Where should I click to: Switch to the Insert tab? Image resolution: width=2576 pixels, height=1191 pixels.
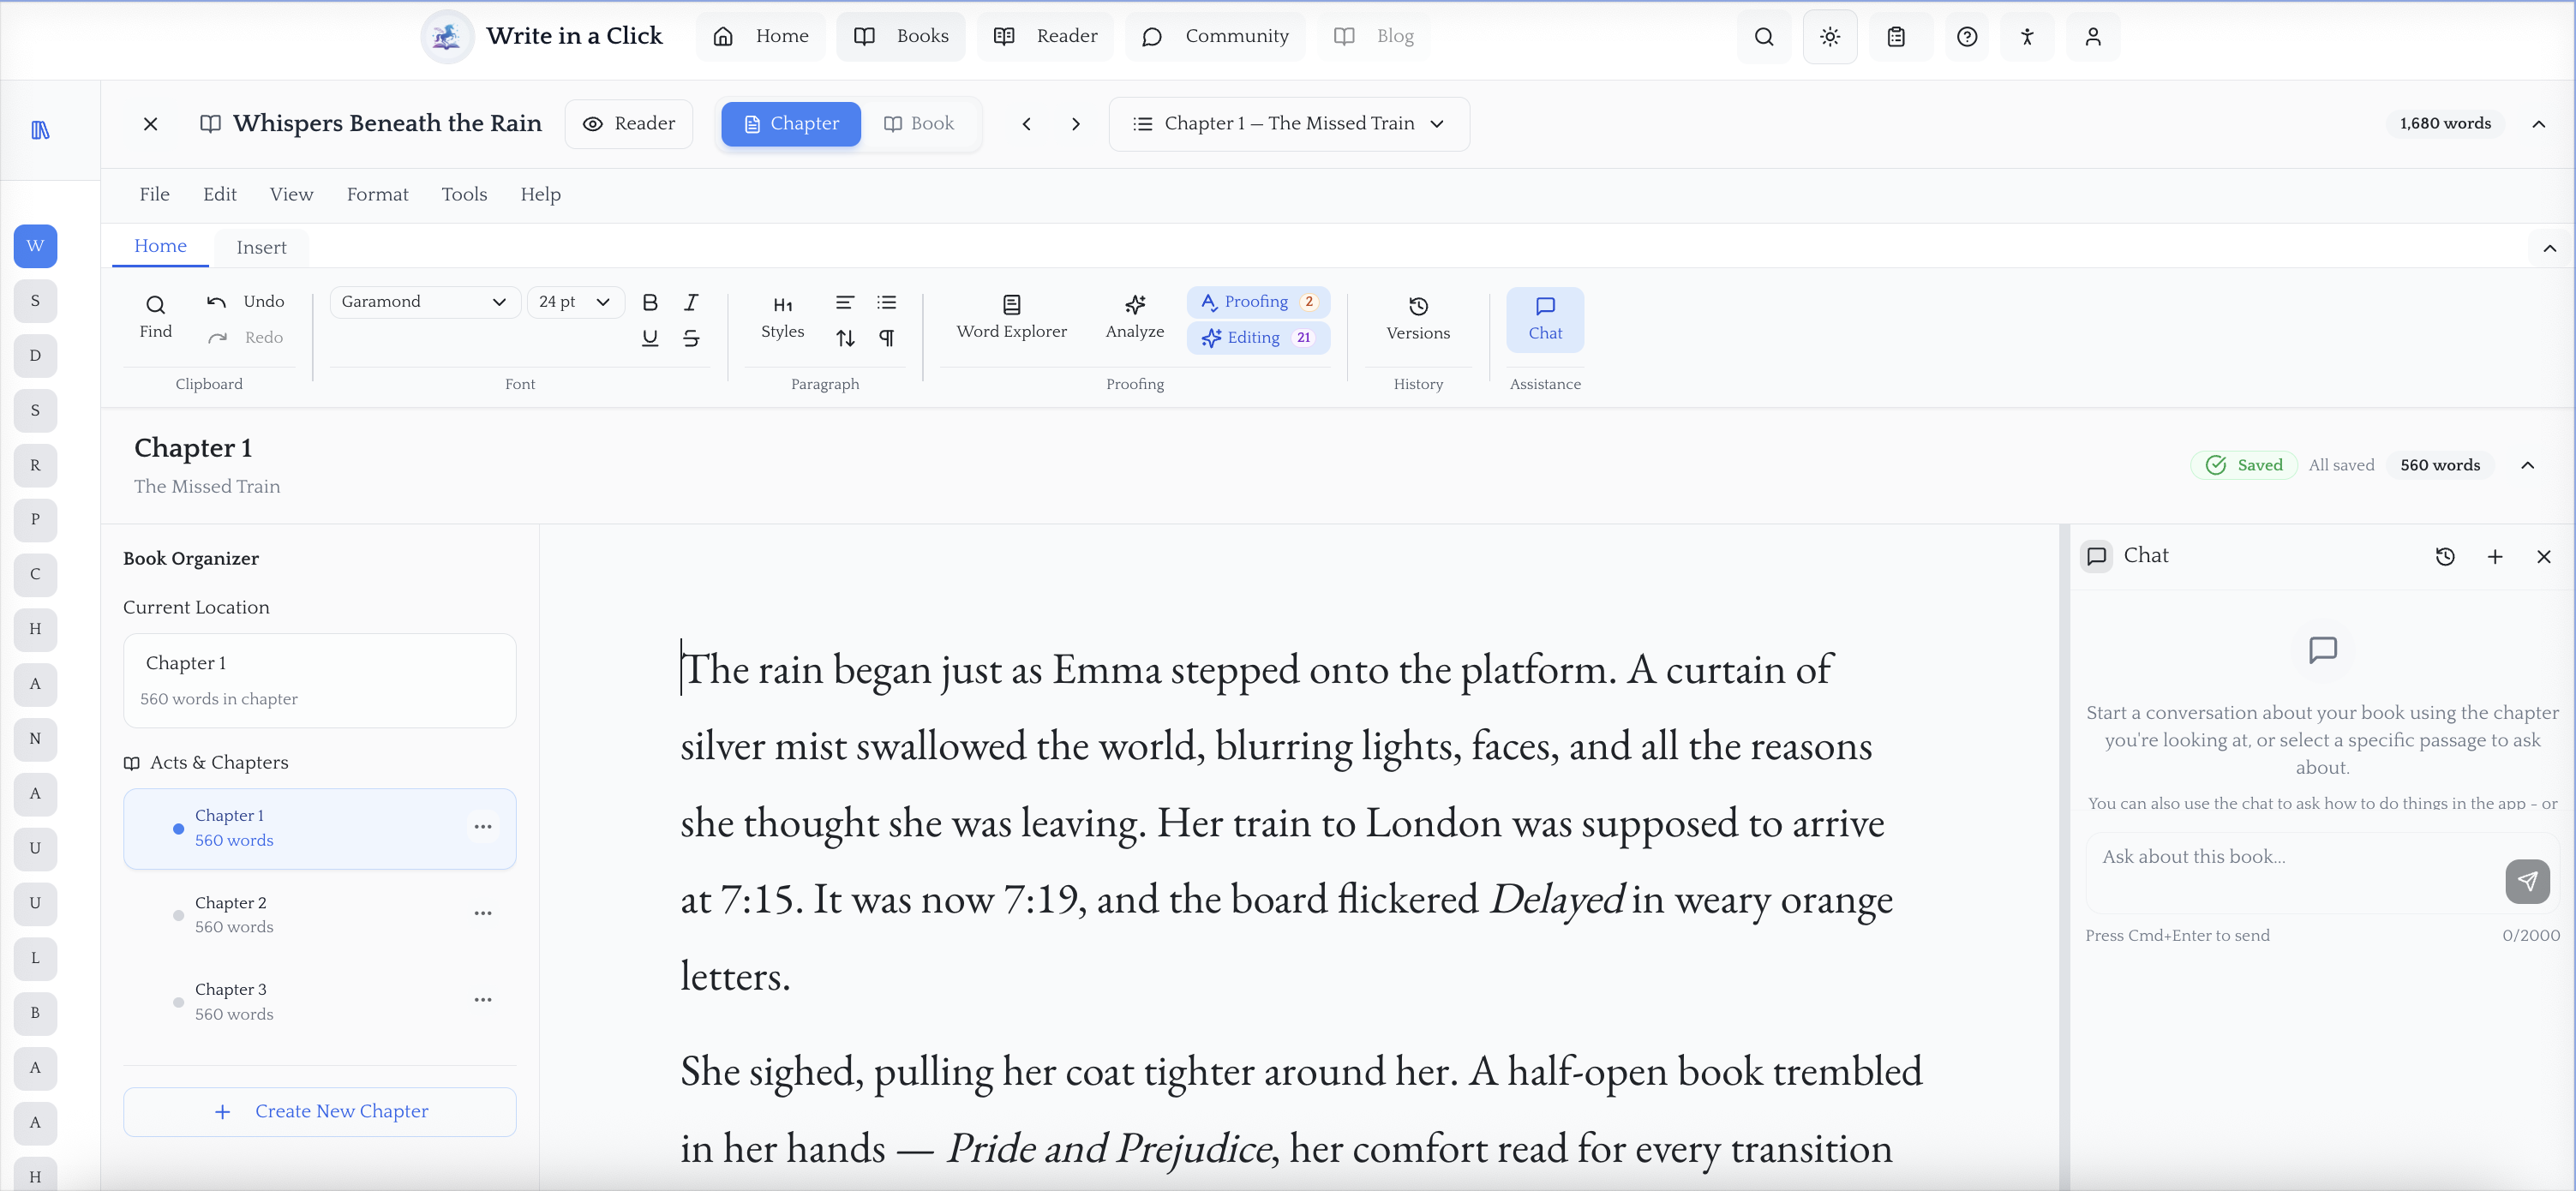click(x=261, y=246)
